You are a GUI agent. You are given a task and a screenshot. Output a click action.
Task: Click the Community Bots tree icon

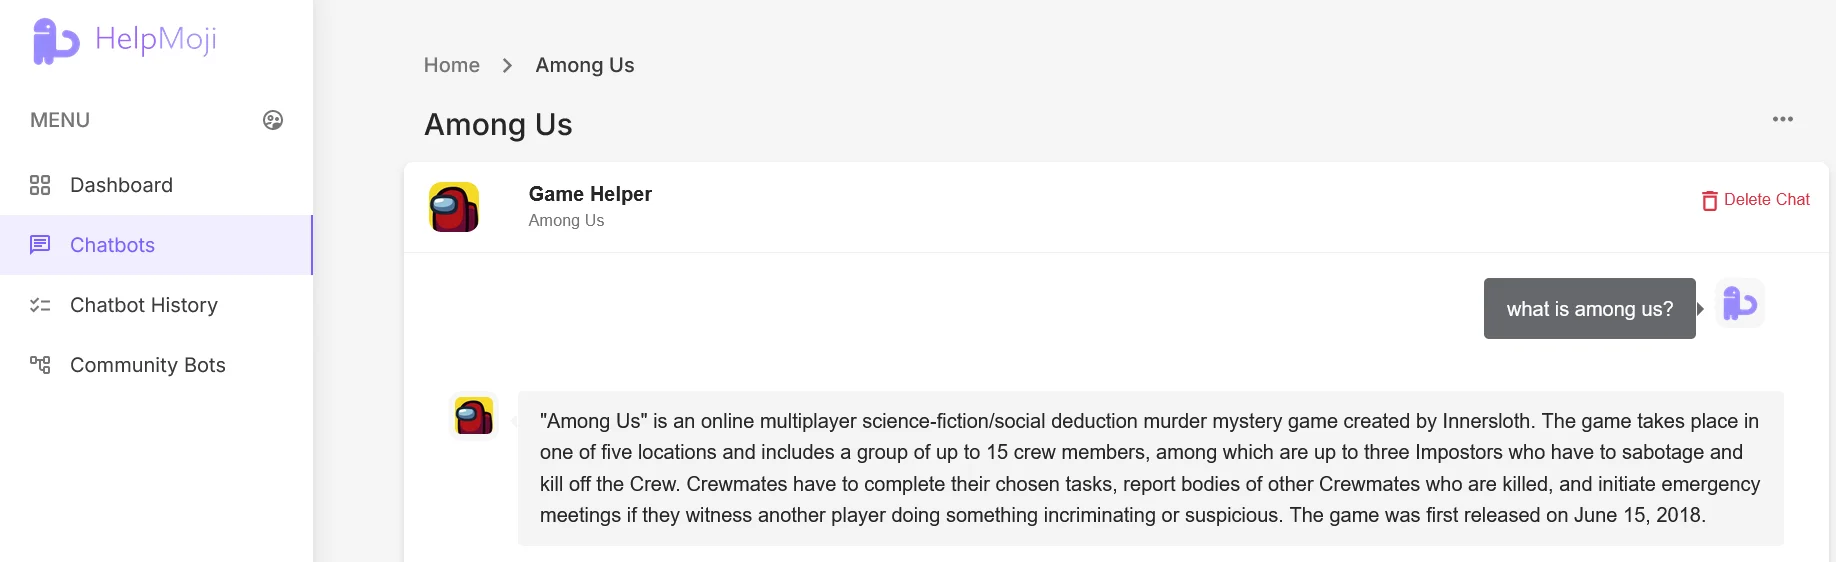click(x=40, y=365)
